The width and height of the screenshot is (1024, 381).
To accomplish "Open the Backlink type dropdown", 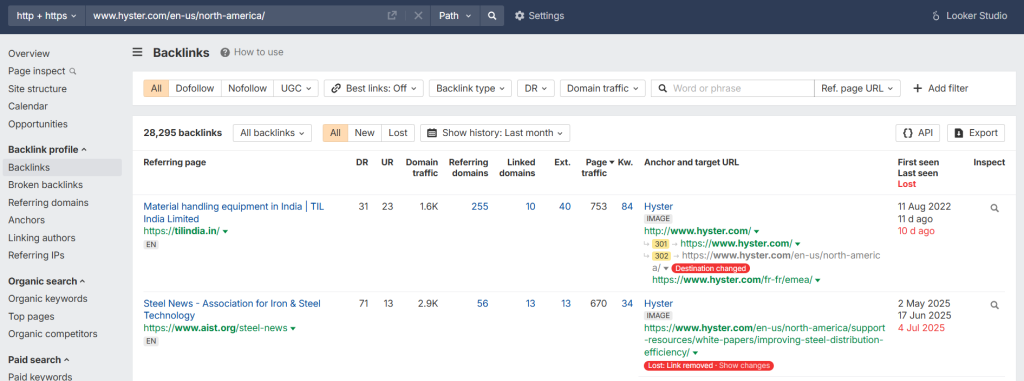I will (x=470, y=88).
